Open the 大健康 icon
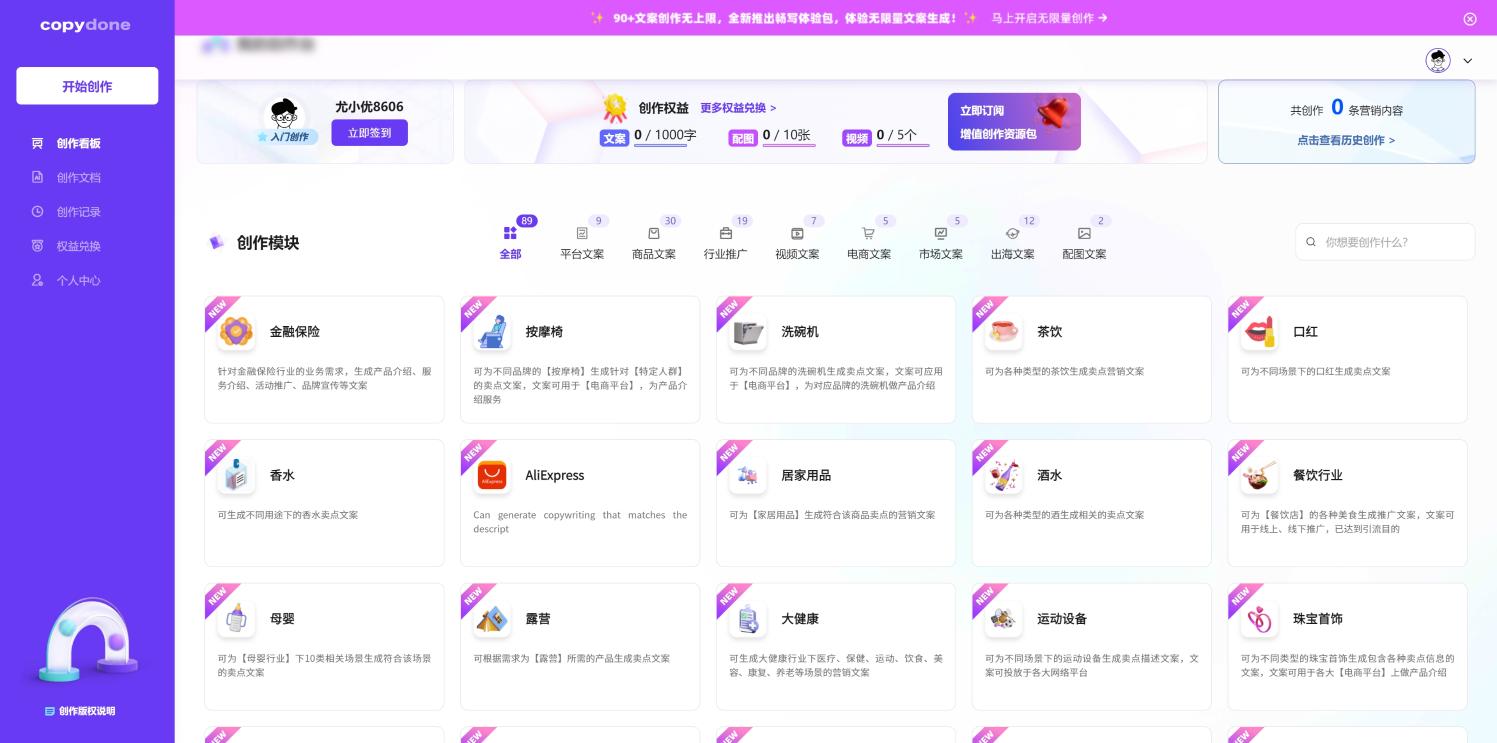This screenshot has height=743, width=1497. tap(748, 619)
